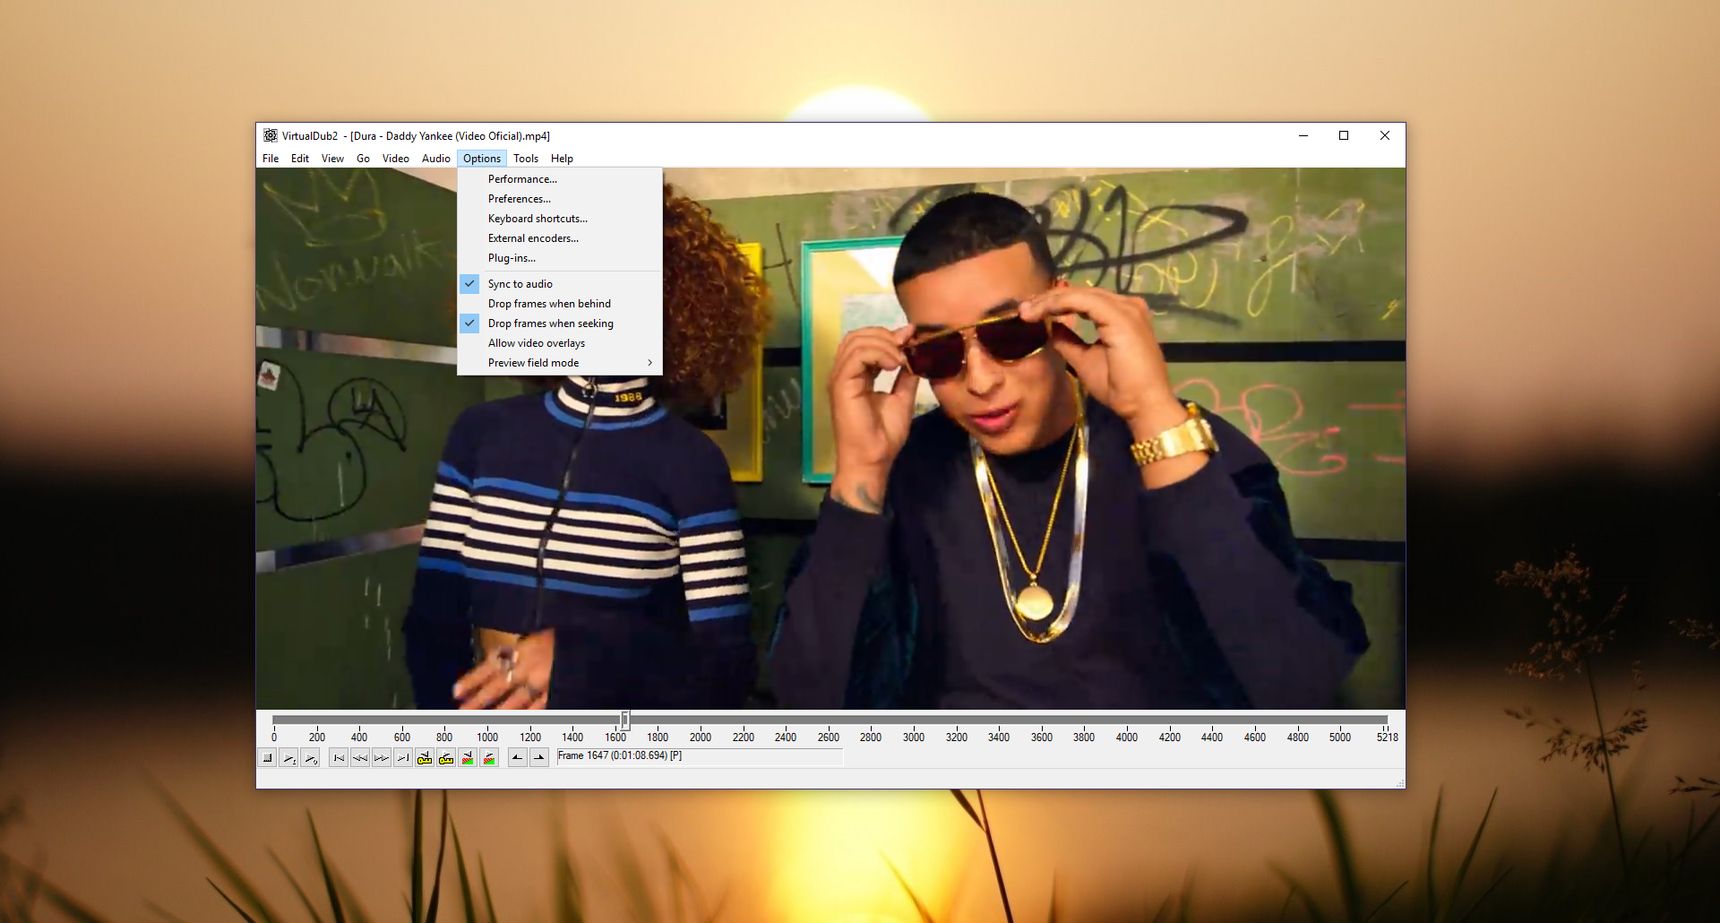
Task: Go to previous keyframe (yellow key, left arrow)
Action: [425, 758]
